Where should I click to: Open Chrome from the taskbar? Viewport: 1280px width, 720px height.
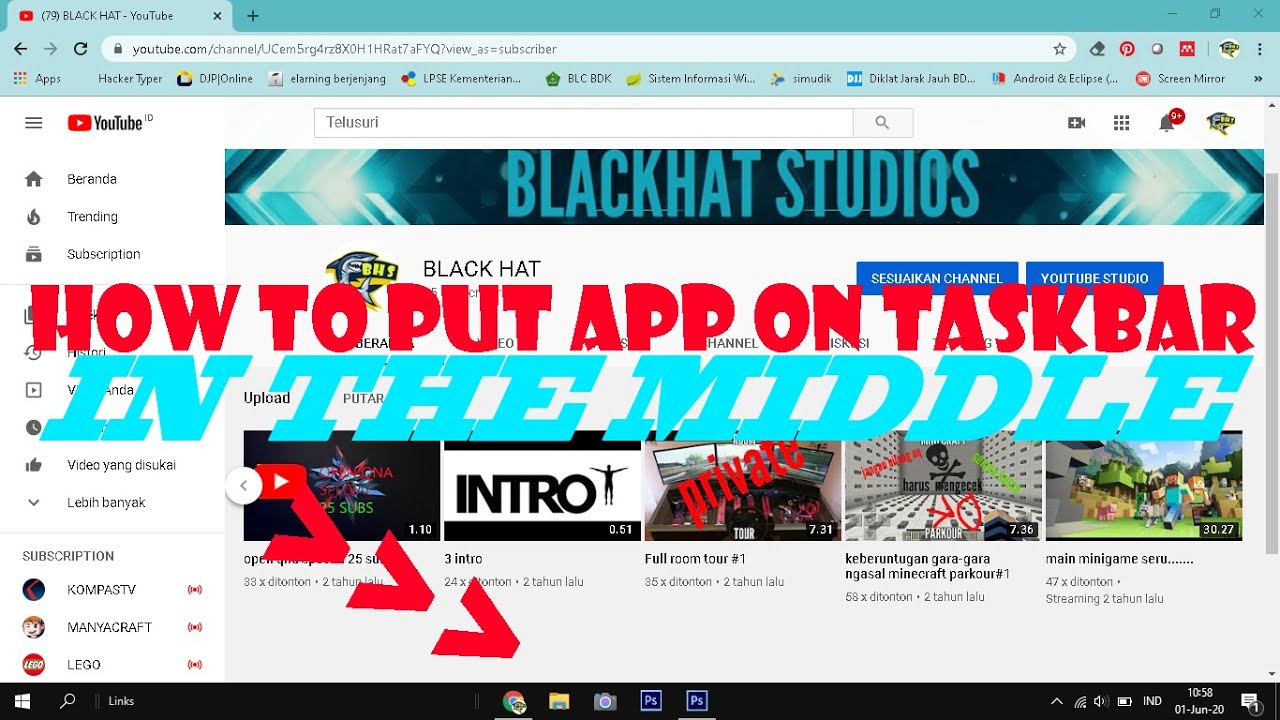(514, 701)
